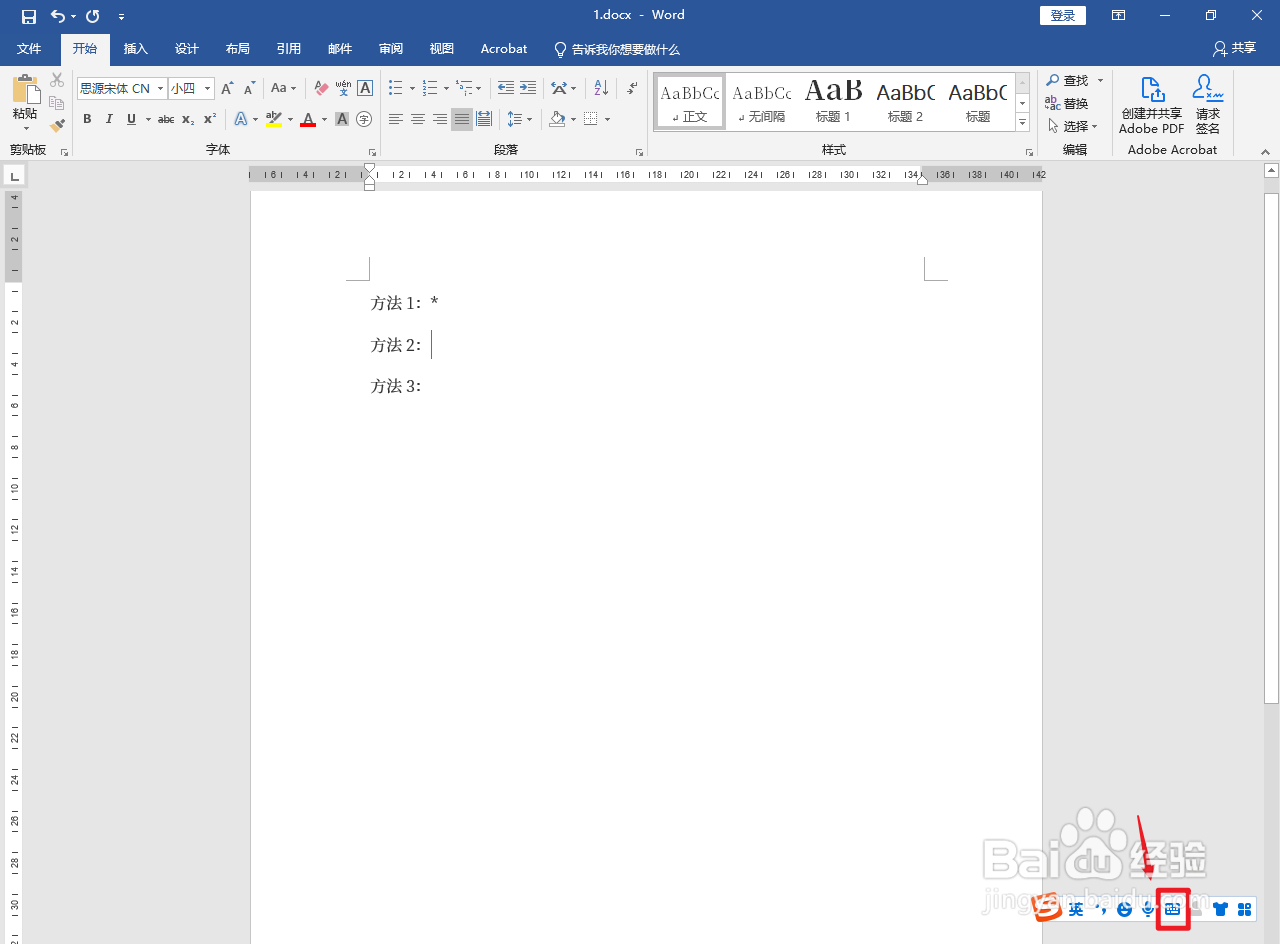The height and width of the screenshot is (944, 1280).
Task: Request signatures via Adobe Acrobat
Action: tap(1208, 104)
